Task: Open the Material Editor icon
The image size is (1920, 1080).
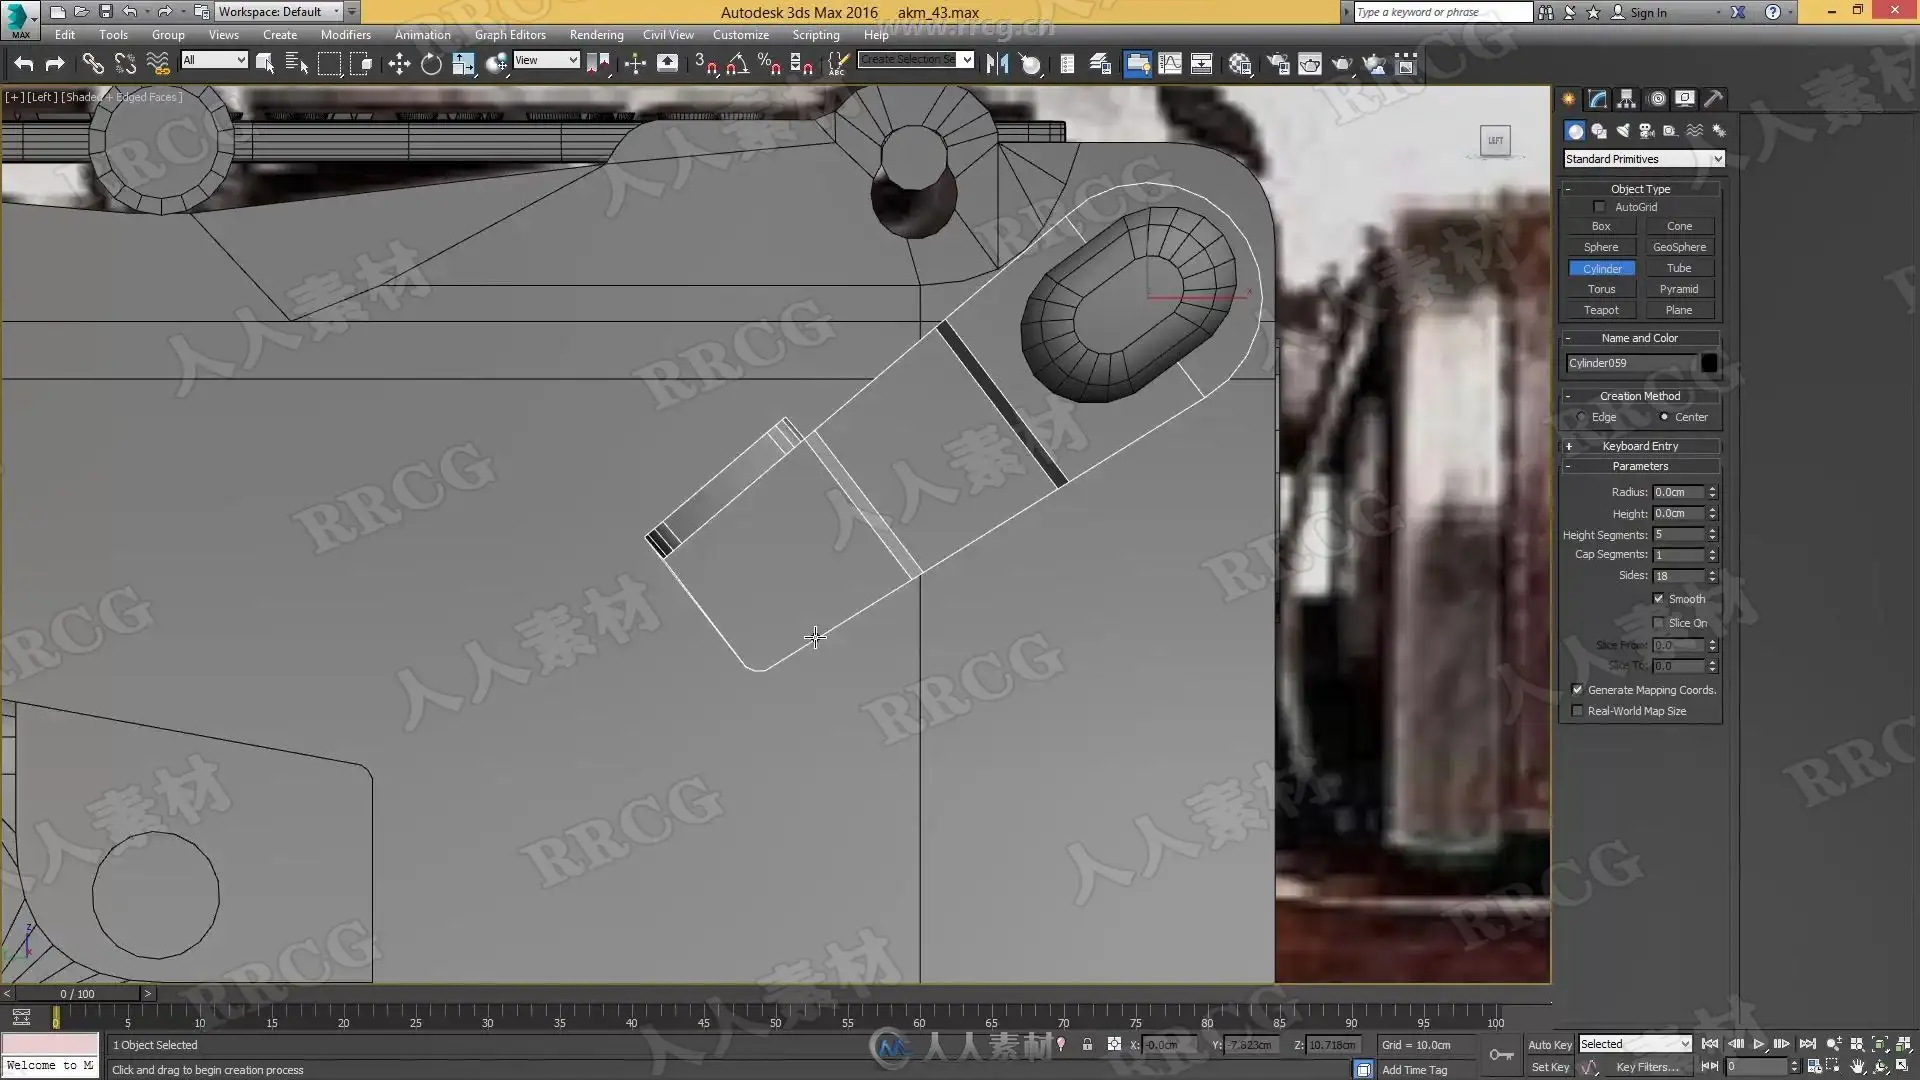Action: click(1240, 65)
